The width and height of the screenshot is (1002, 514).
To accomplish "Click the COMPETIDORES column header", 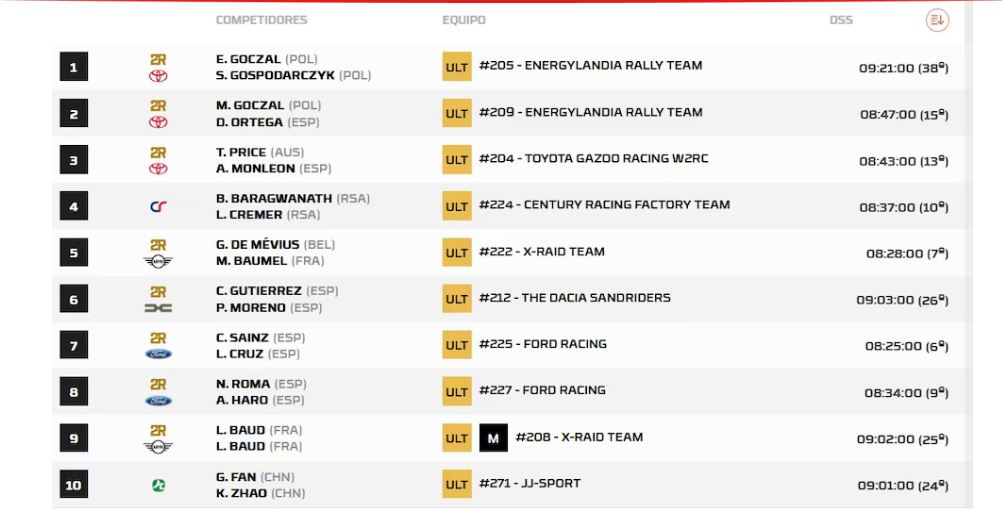I will click(x=261, y=20).
